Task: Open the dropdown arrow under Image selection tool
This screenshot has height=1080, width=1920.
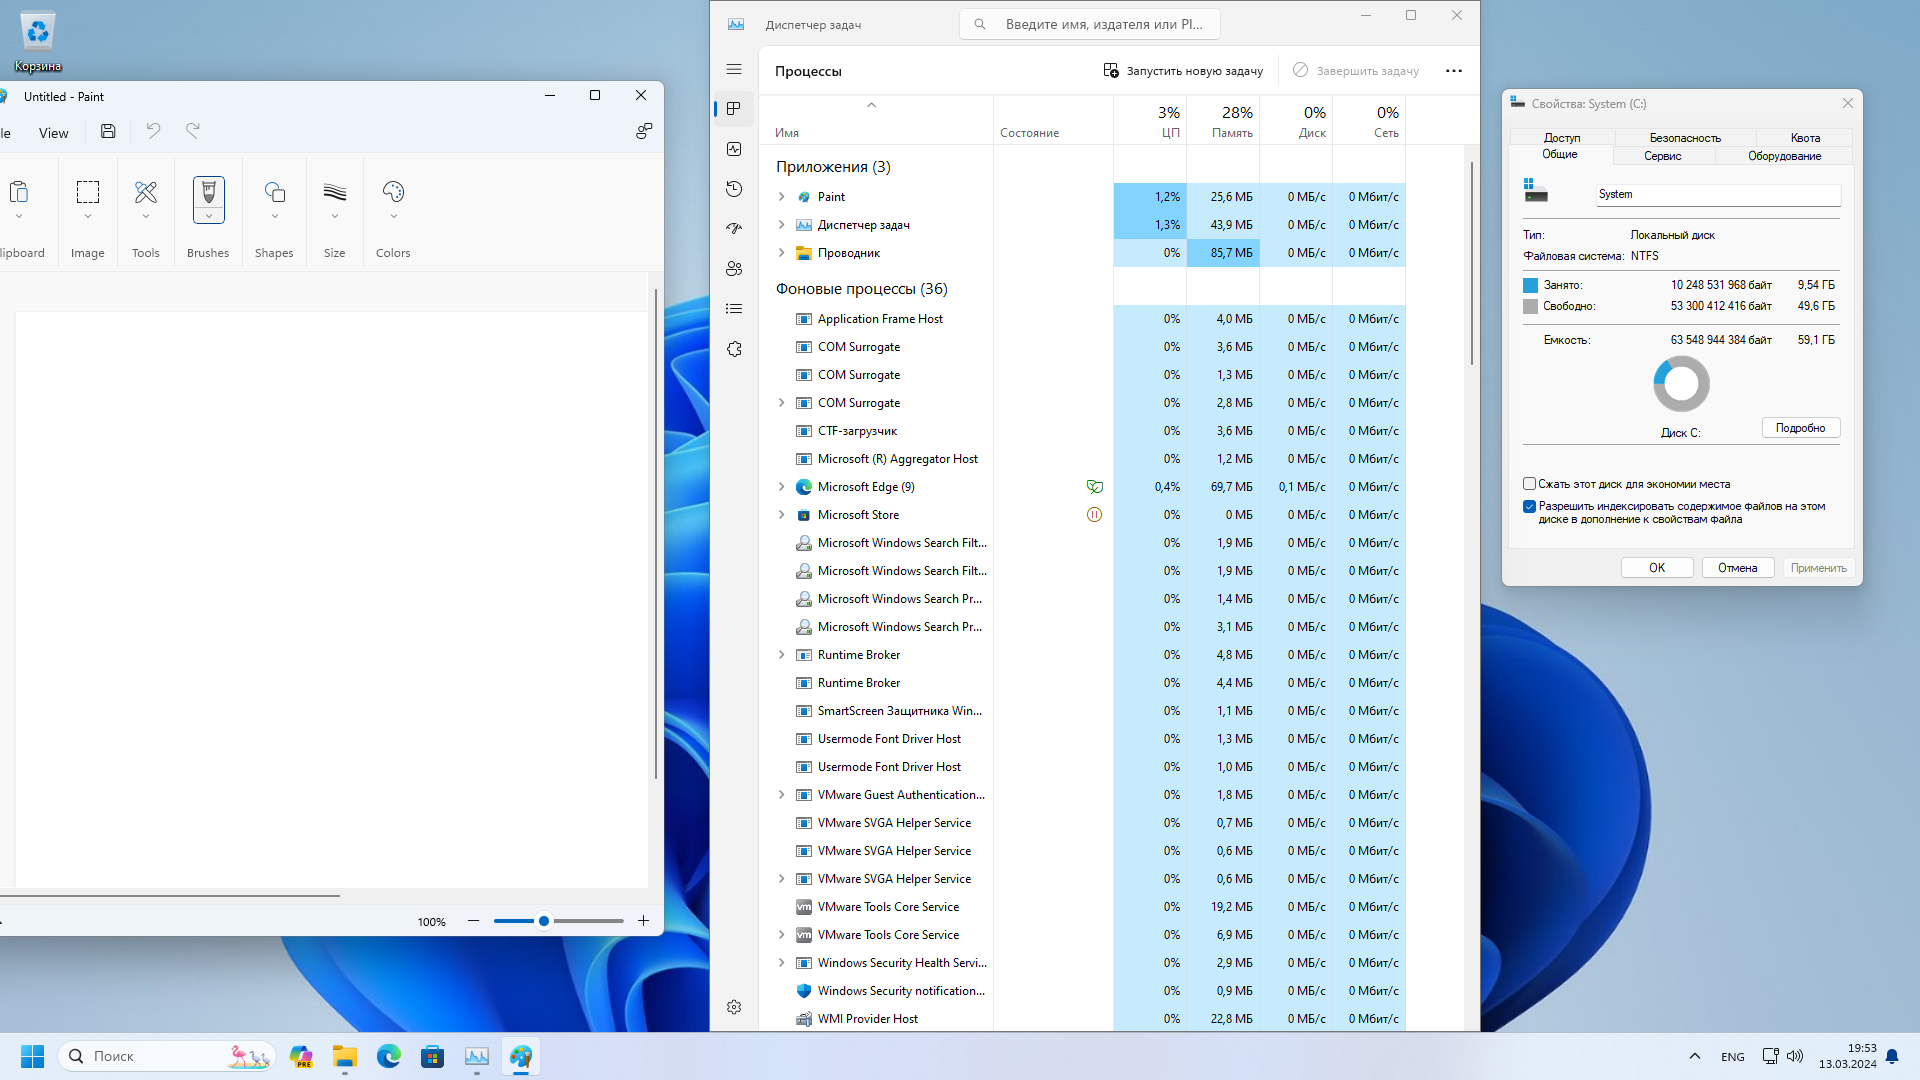Action: (x=88, y=217)
